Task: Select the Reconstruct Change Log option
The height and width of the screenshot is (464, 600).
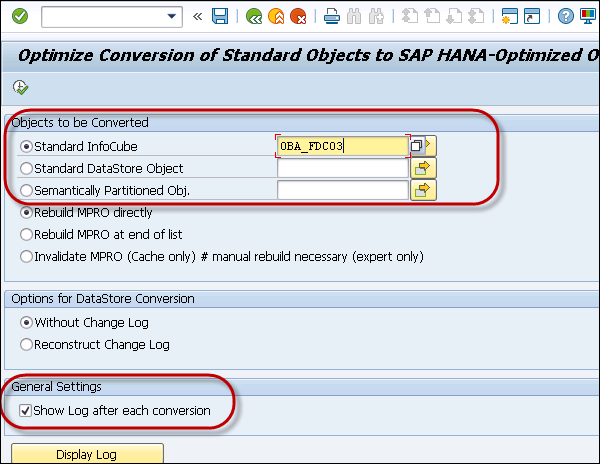Action: [27, 345]
